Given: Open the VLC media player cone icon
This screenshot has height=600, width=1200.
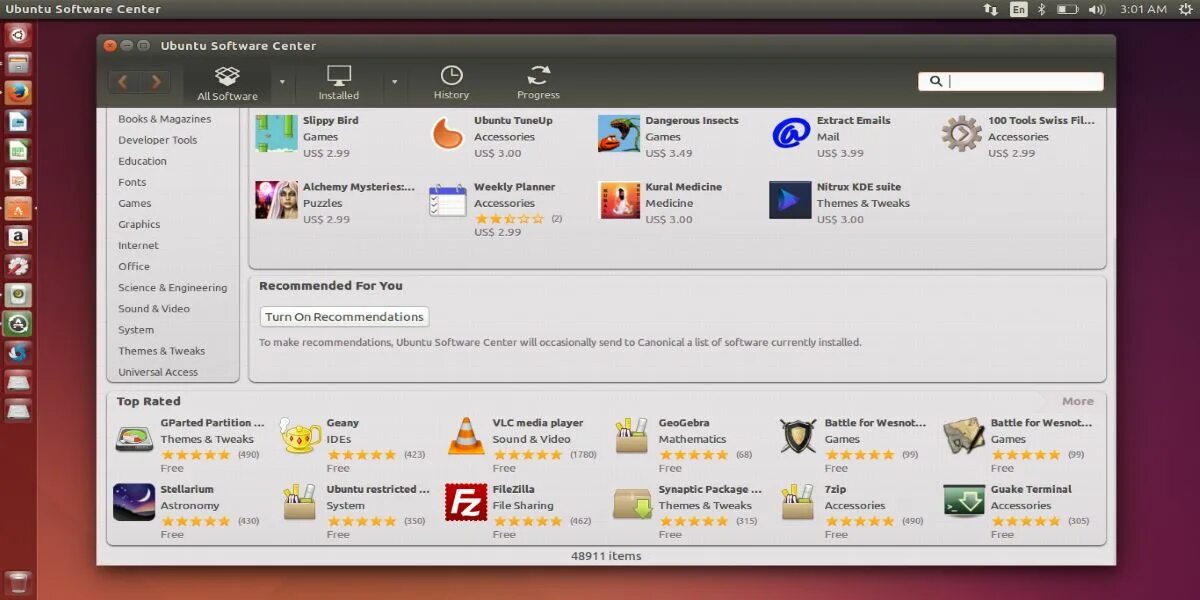Looking at the screenshot, I should click(466, 436).
